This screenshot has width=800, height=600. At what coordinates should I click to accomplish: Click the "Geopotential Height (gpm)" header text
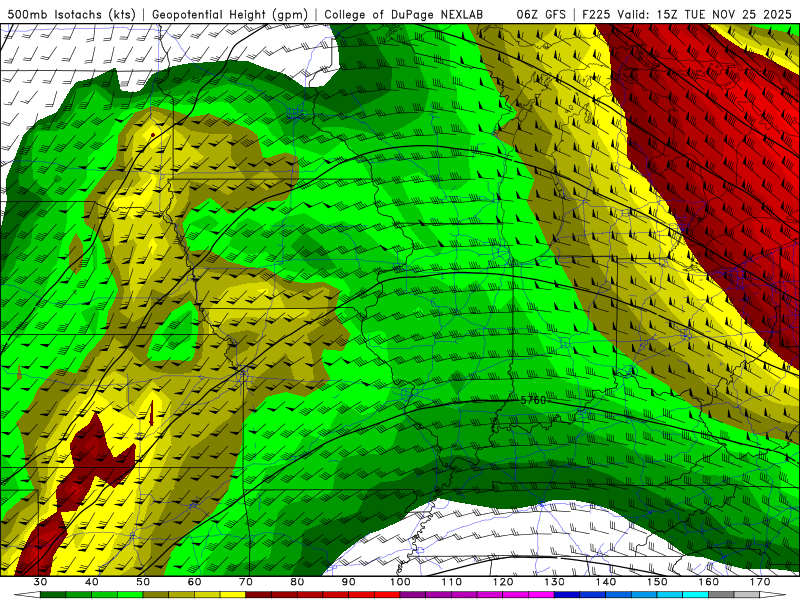230,14
